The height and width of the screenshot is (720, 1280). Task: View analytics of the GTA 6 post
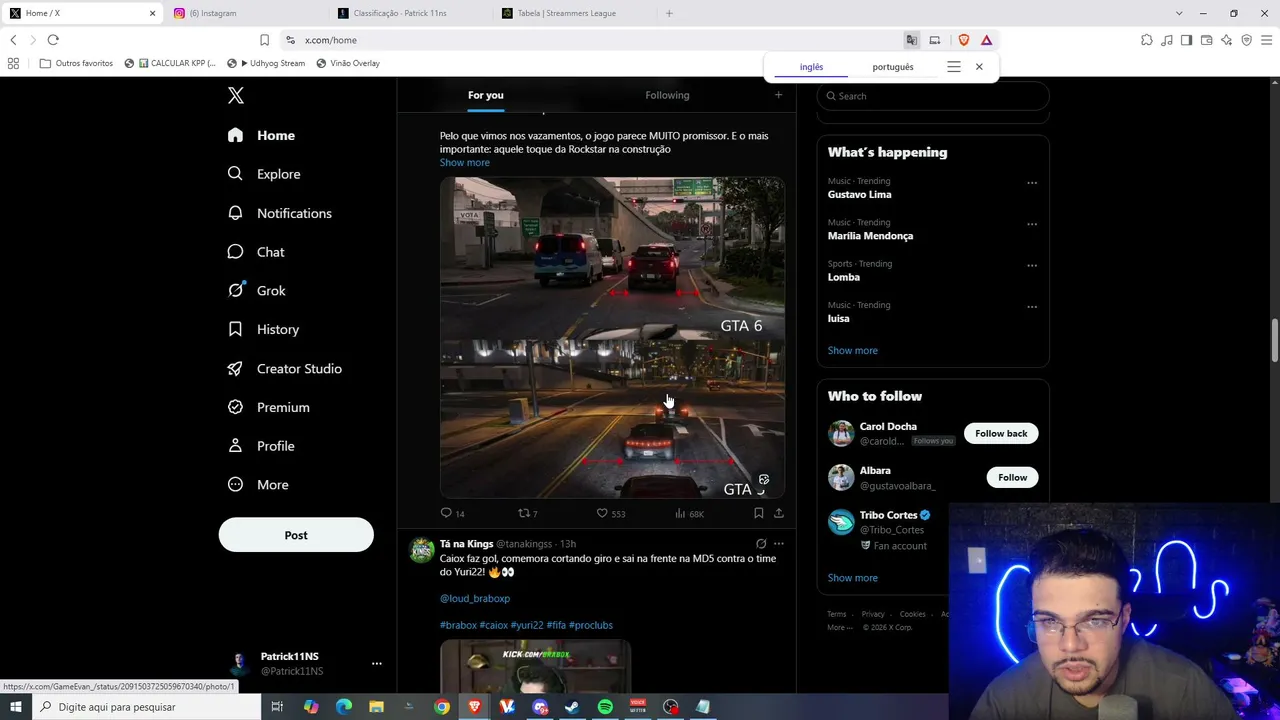689,513
